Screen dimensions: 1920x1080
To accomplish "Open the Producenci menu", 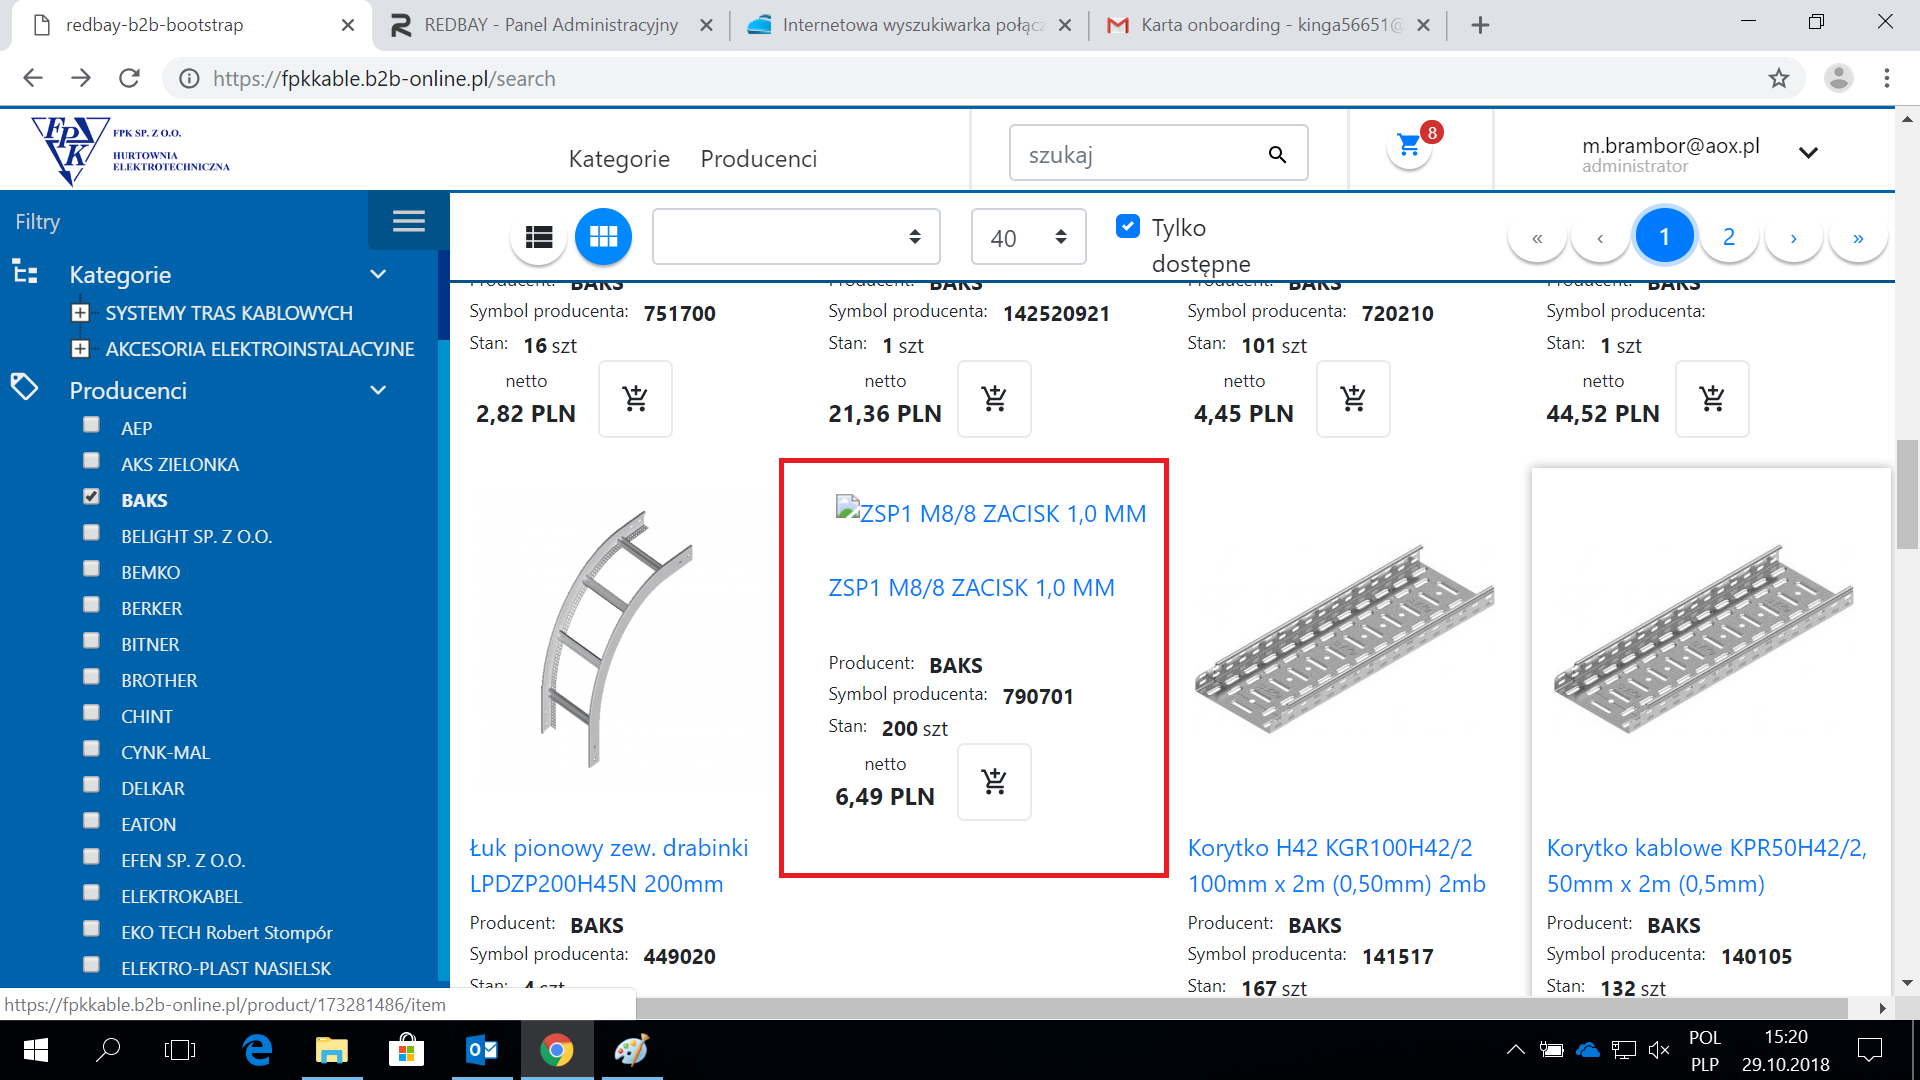I will (x=758, y=159).
